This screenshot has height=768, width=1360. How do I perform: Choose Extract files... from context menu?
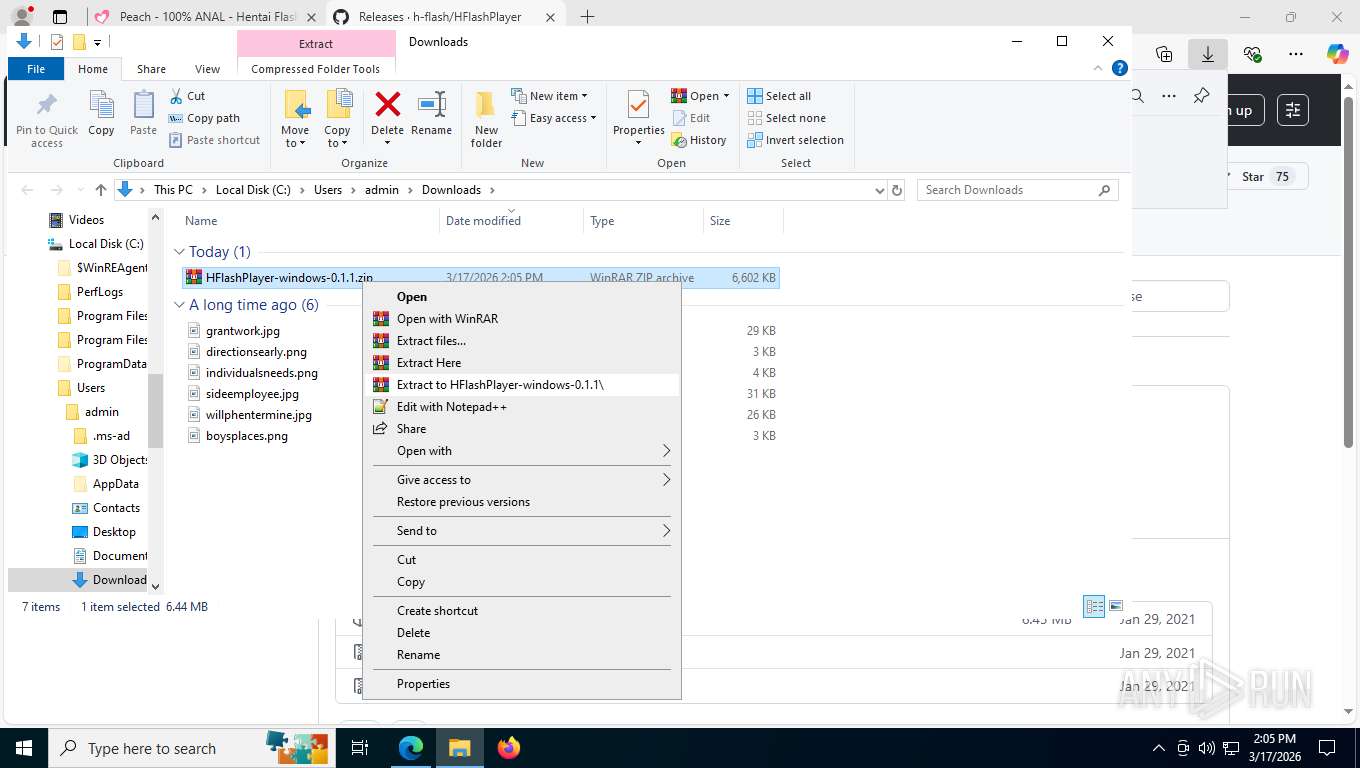coord(521,341)
